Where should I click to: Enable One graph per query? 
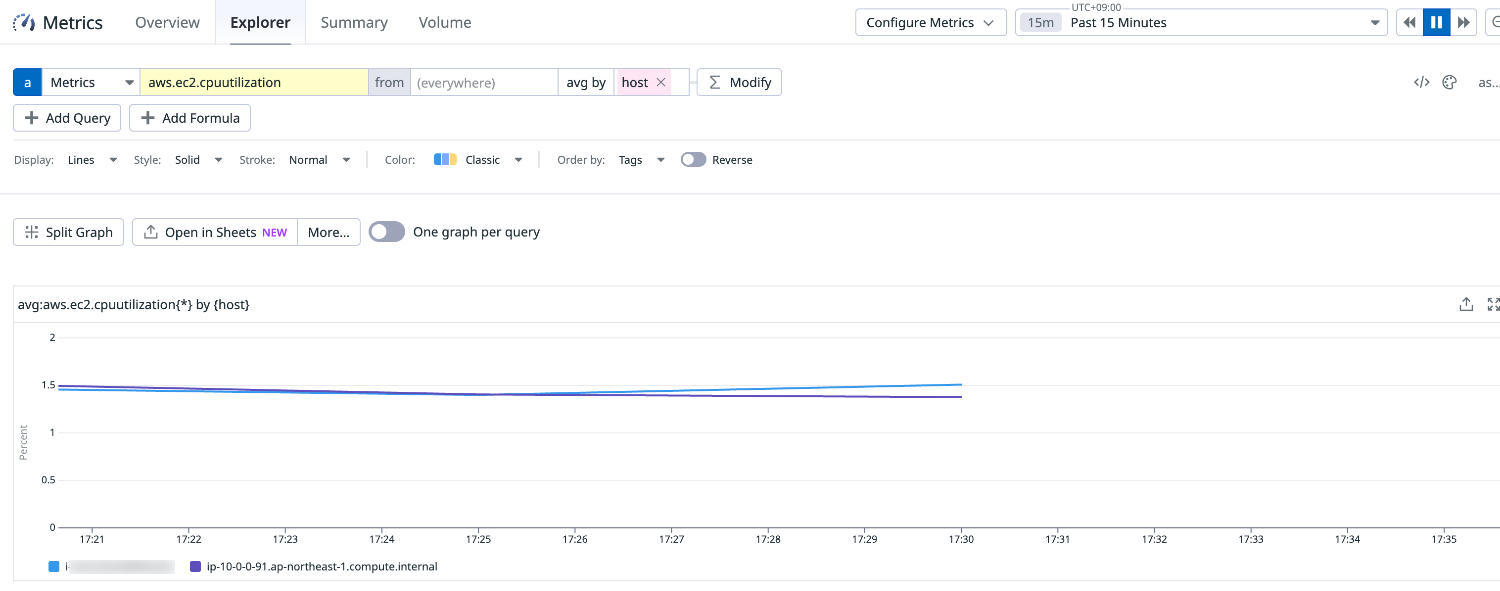click(x=386, y=232)
